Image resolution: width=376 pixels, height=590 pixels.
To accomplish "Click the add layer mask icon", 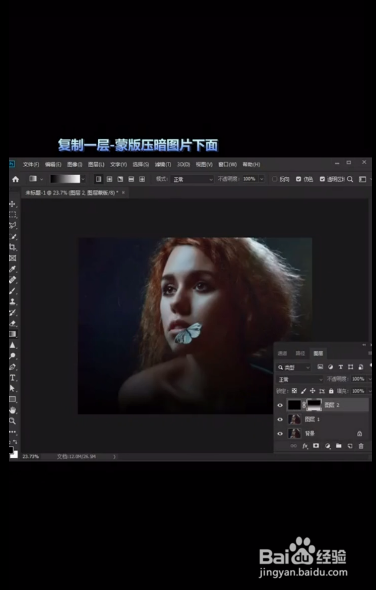I will pos(316,446).
